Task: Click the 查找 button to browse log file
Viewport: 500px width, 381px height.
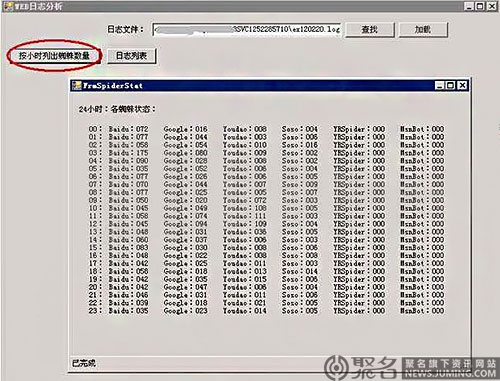Action: click(370, 30)
